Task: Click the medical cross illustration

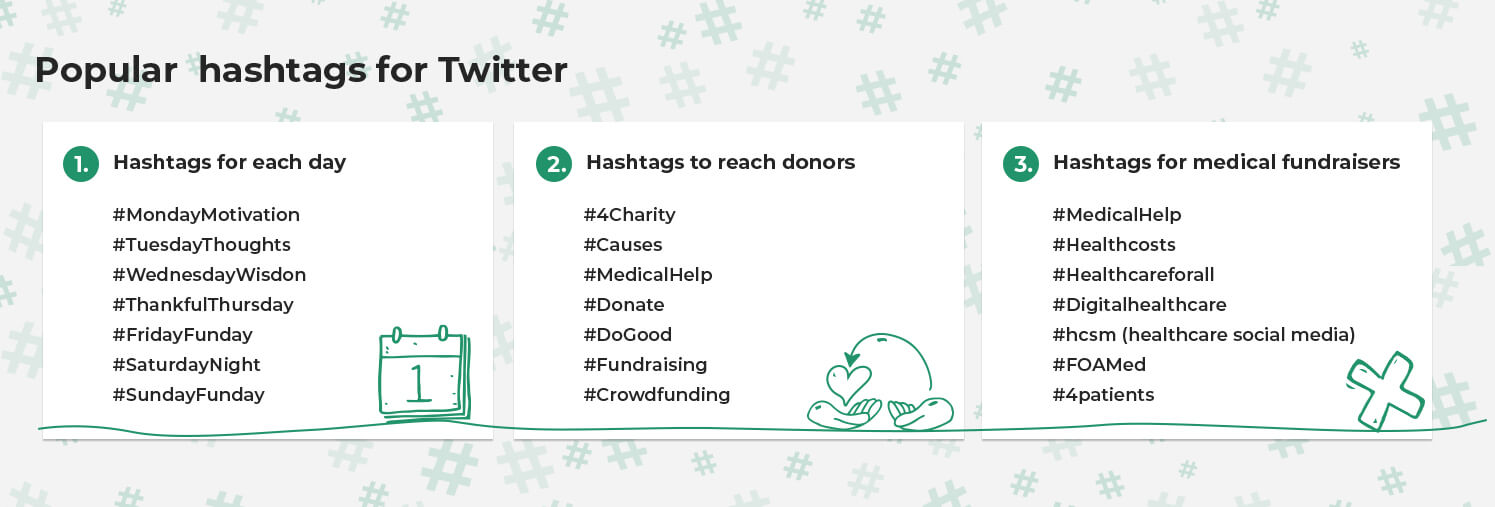Action: (1384, 388)
